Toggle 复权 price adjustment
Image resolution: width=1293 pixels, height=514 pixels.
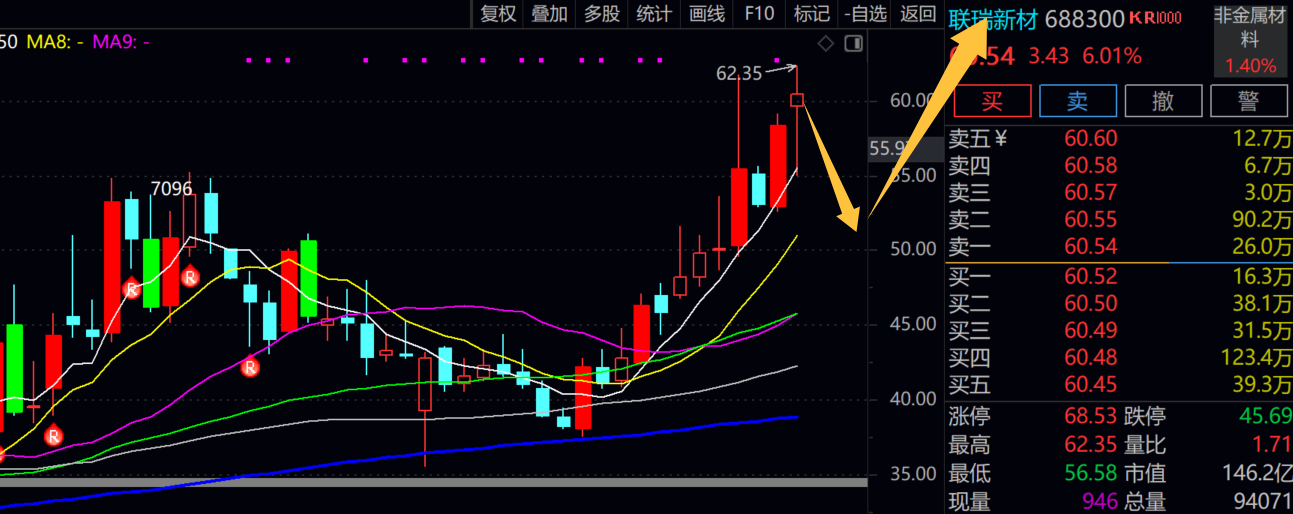498,13
